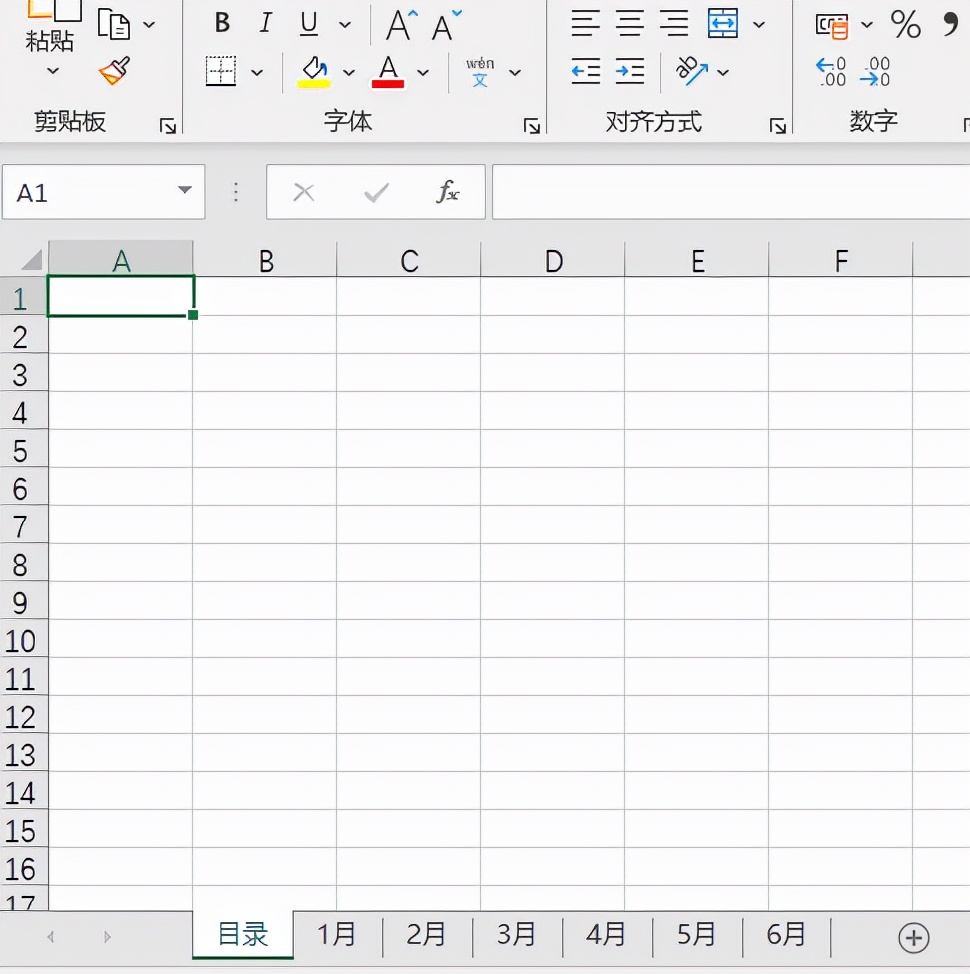Toggle Underline formatting
The image size is (970, 974).
[x=309, y=23]
